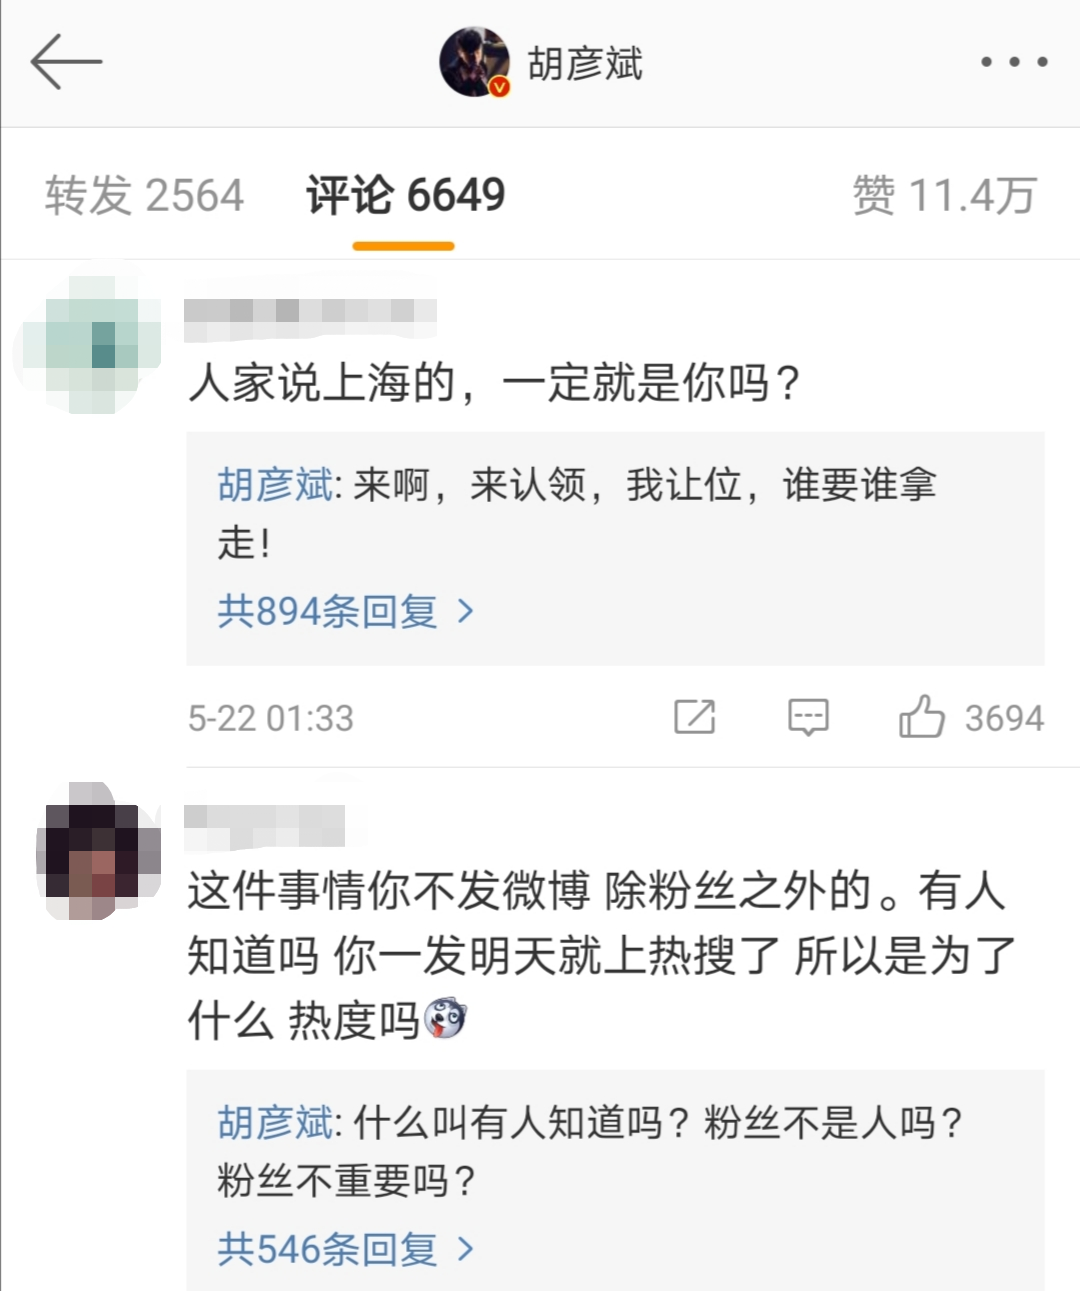Click 胡彦斌's blue name in the first reply

[x=270, y=484]
